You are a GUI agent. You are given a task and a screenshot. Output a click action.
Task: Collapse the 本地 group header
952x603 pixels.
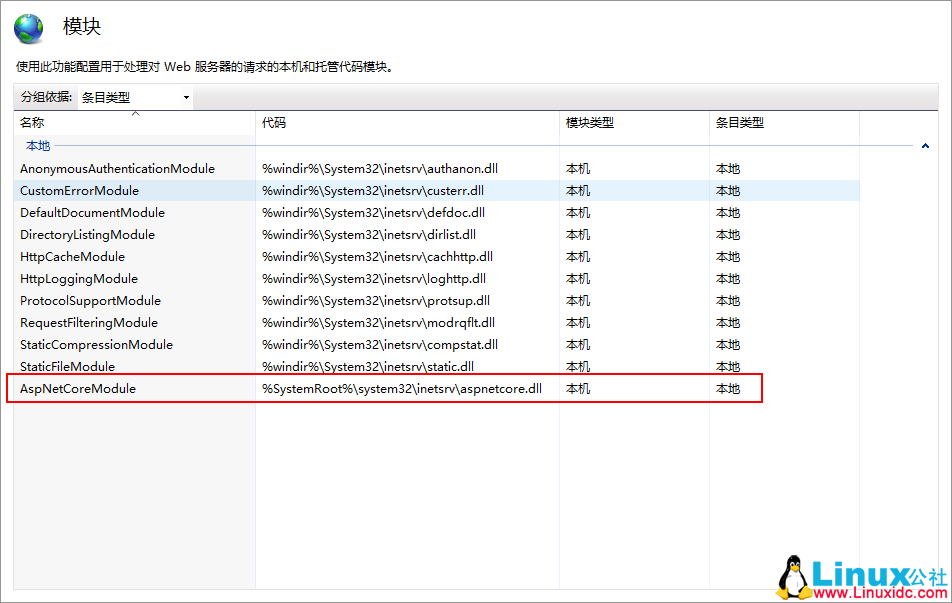pyautogui.click(x=37, y=145)
